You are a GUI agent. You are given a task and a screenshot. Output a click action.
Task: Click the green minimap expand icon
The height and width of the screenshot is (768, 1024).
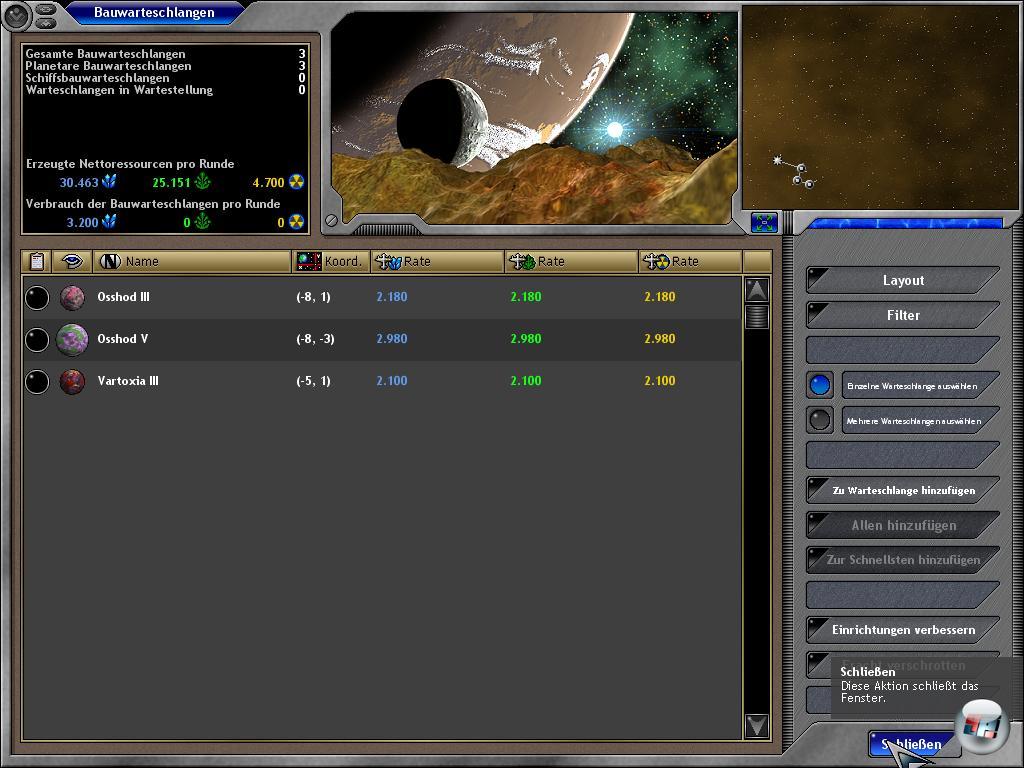pos(764,222)
